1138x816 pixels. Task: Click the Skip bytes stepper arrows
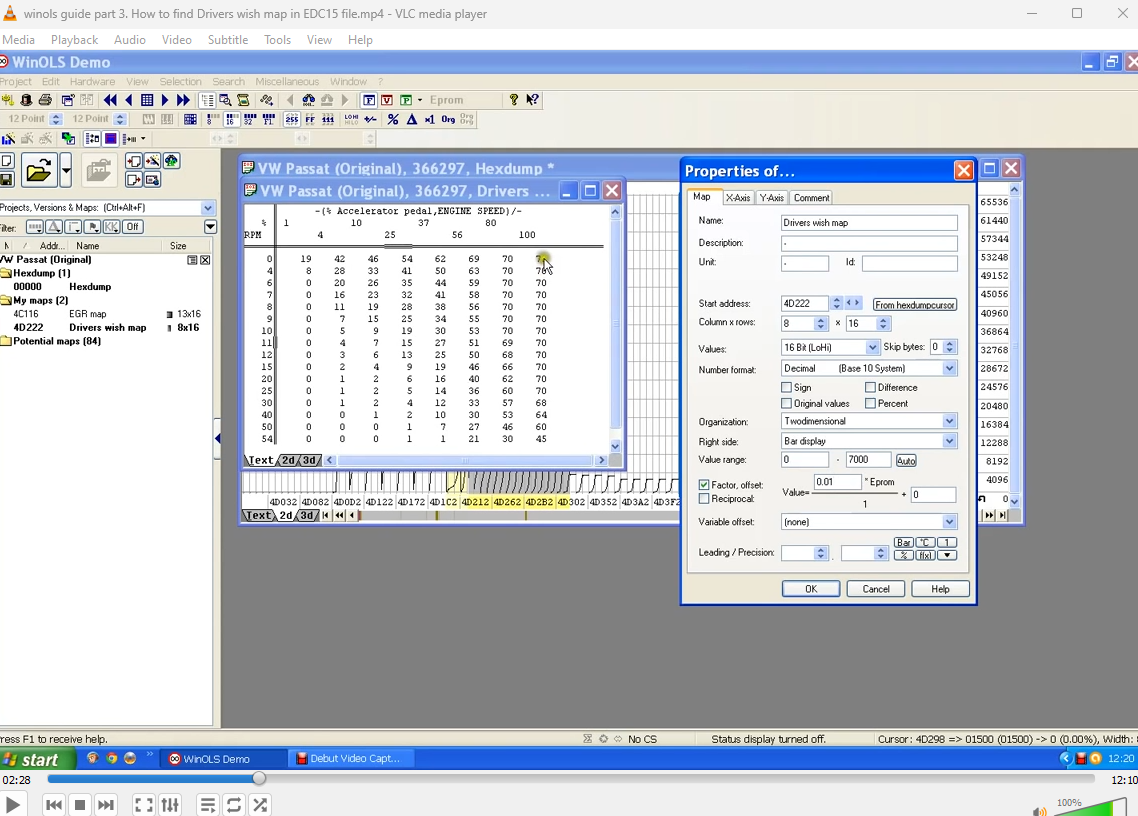950,348
